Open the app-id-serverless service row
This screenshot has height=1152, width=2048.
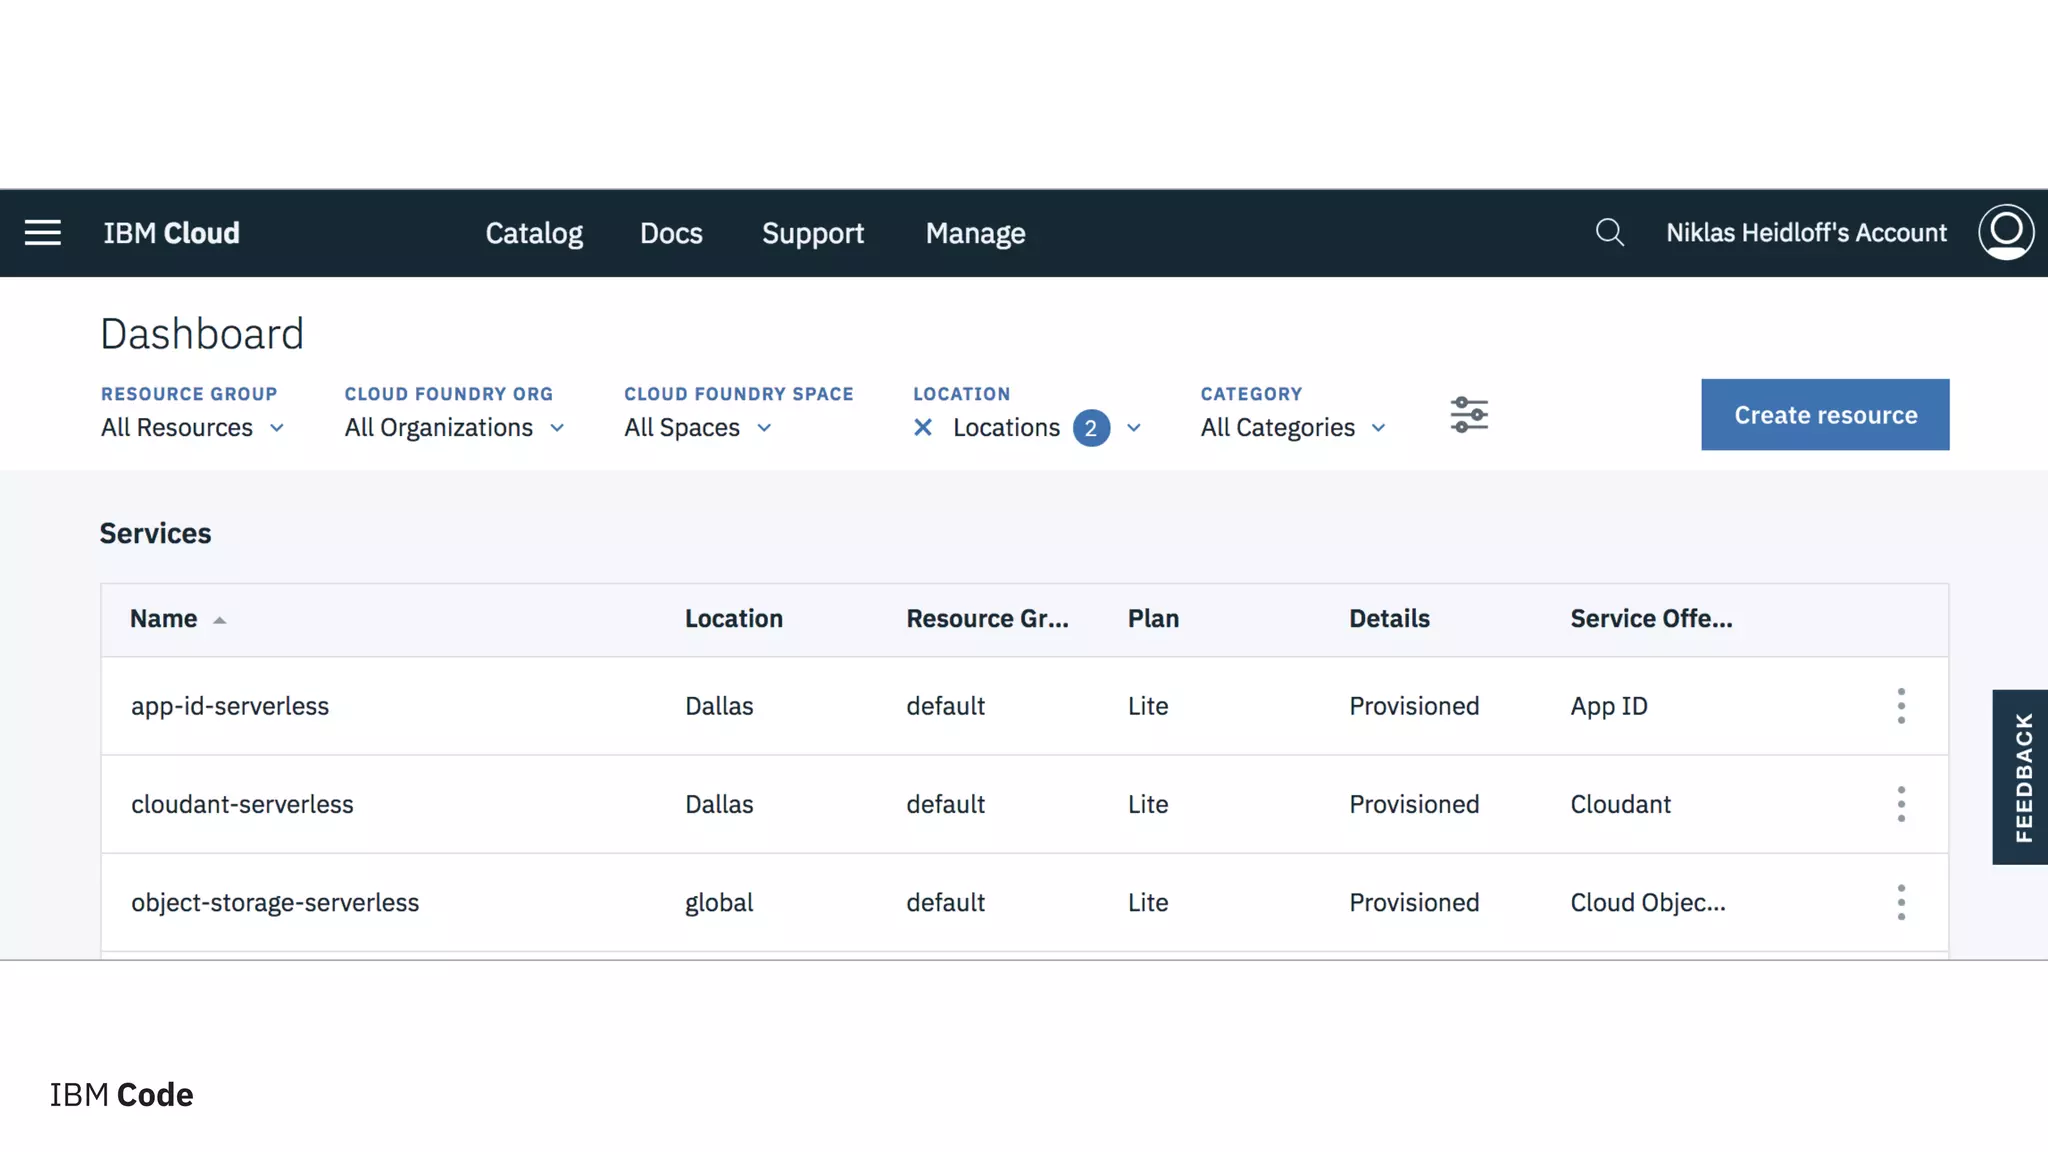pyautogui.click(x=230, y=706)
